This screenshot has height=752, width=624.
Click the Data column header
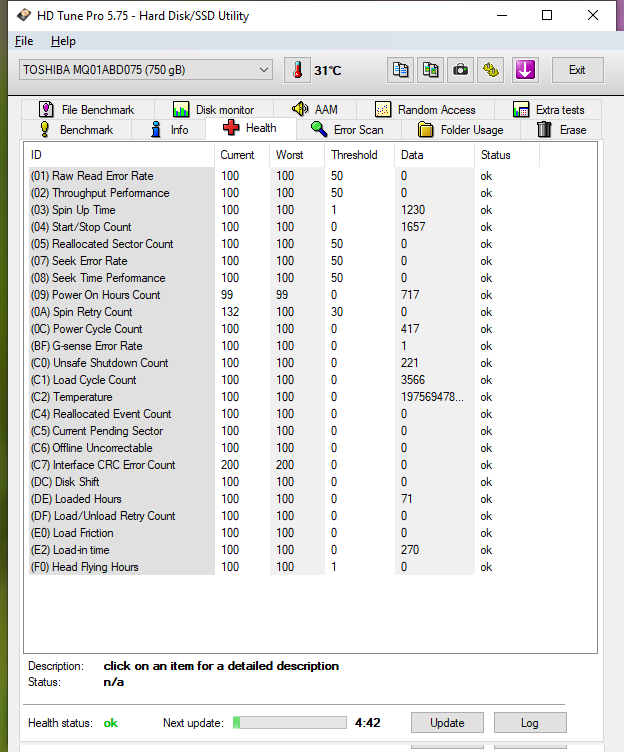[x=435, y=155]
